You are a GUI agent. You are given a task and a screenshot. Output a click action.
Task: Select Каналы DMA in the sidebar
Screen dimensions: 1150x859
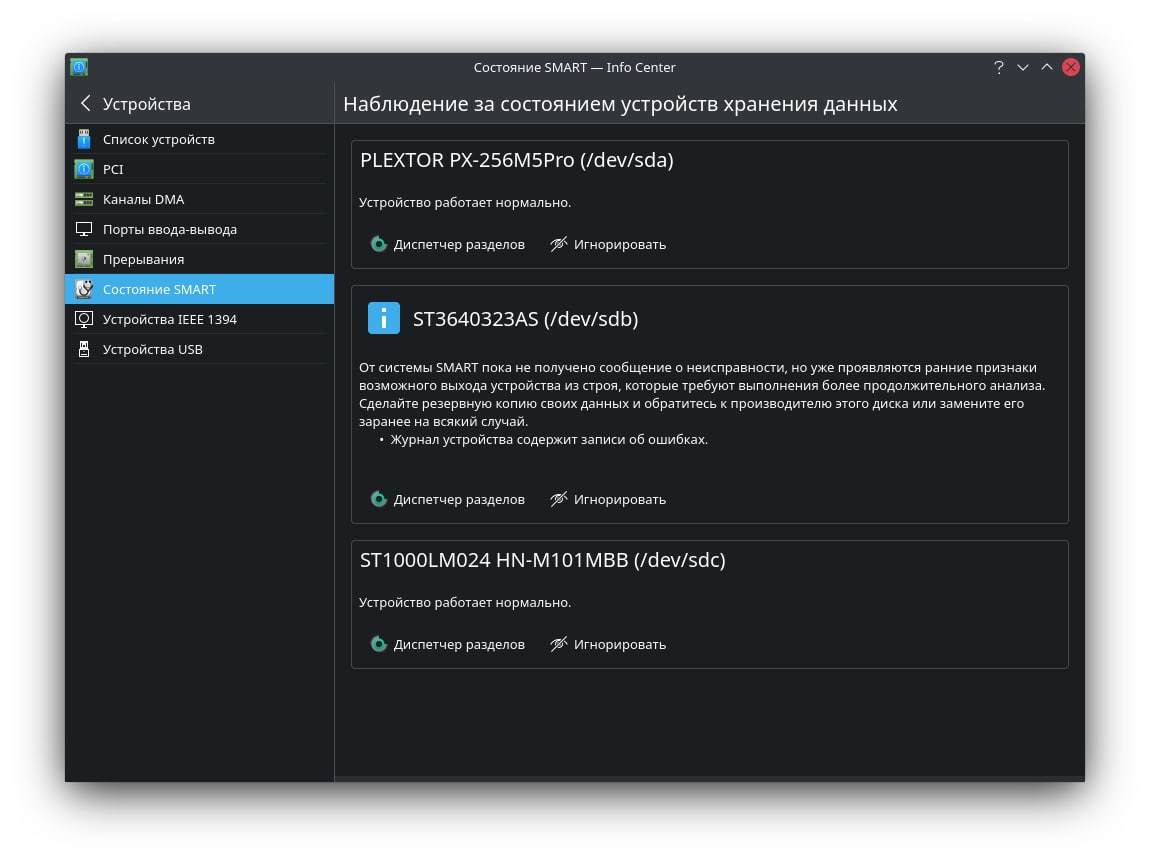tap(199, 199)
